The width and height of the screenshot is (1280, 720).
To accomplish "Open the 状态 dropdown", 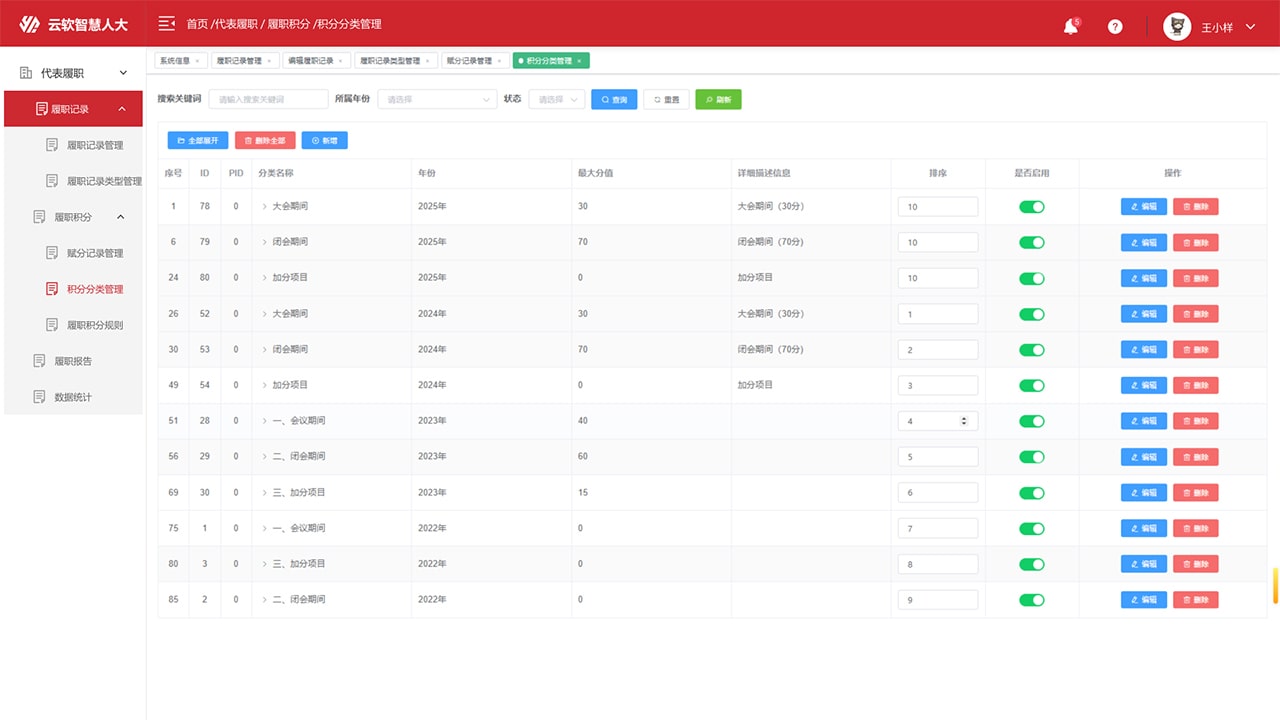I will click(x=556, y=100).
